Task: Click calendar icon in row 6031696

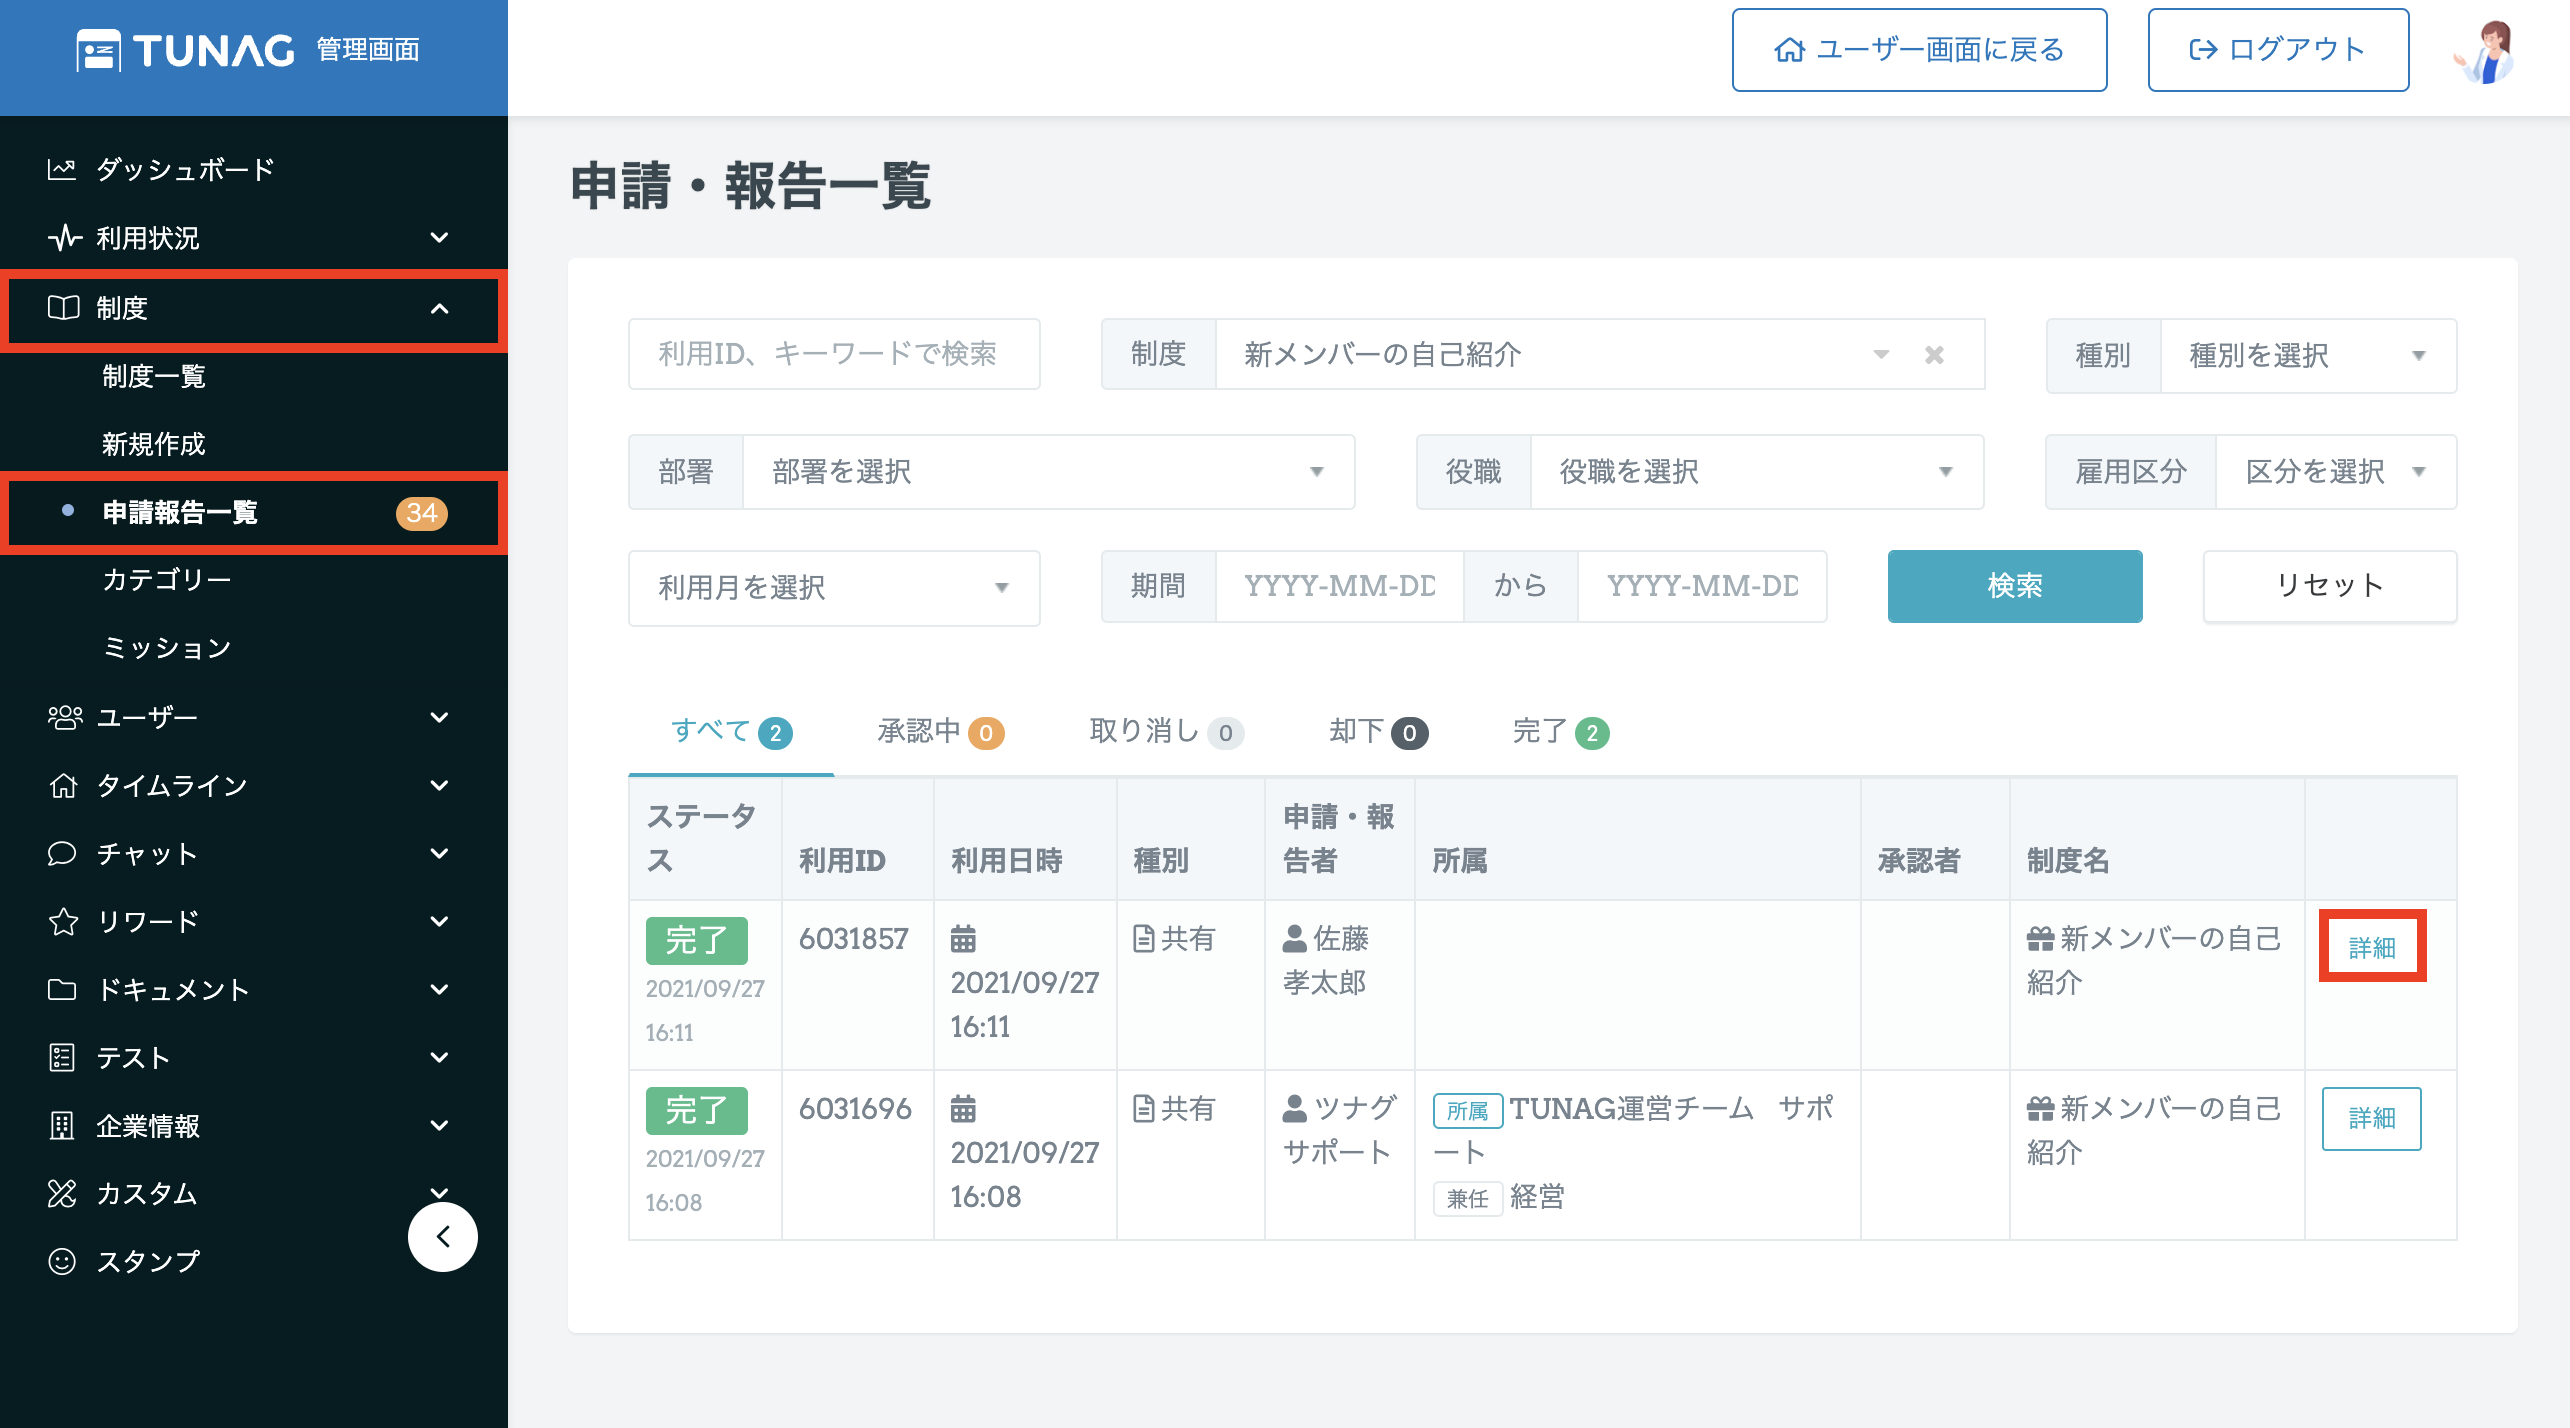Action: (963, 1108)
